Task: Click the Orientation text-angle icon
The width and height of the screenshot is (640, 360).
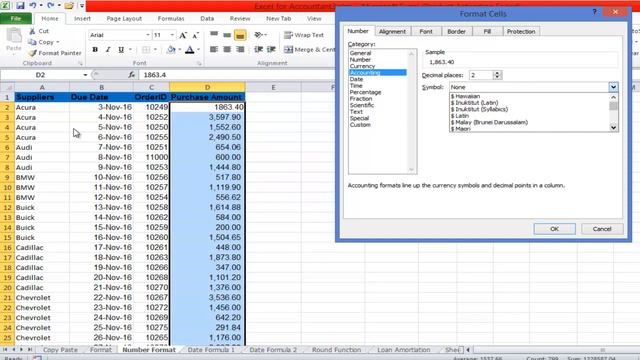Action: tap(259, 35)
